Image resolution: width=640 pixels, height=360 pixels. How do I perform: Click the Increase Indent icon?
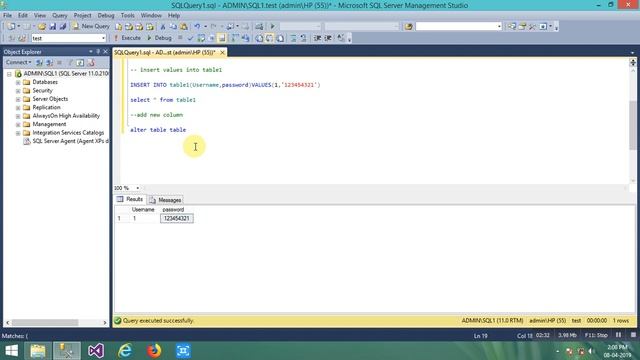(328, 38)
